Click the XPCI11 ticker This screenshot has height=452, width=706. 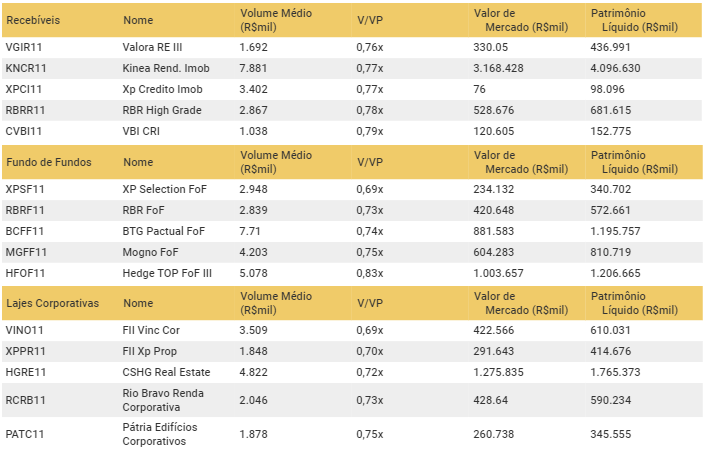pyautogui.click(x=23, y=89)
